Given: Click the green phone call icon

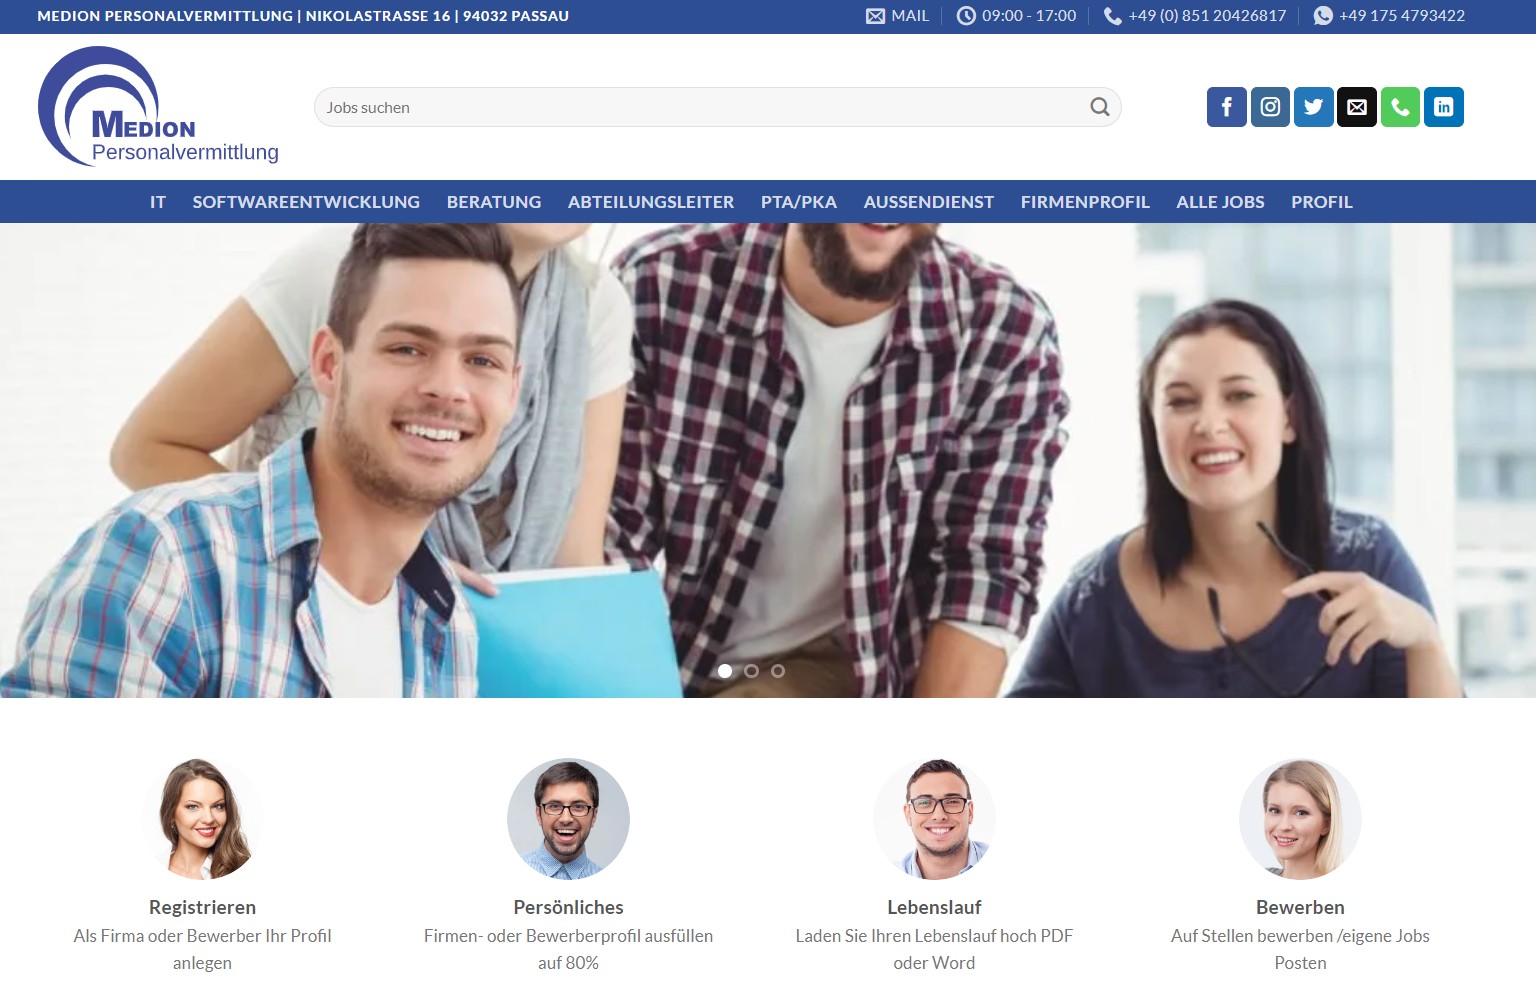Looking at the screenshot, I should pyautogui.click(x=1400, y=107).
